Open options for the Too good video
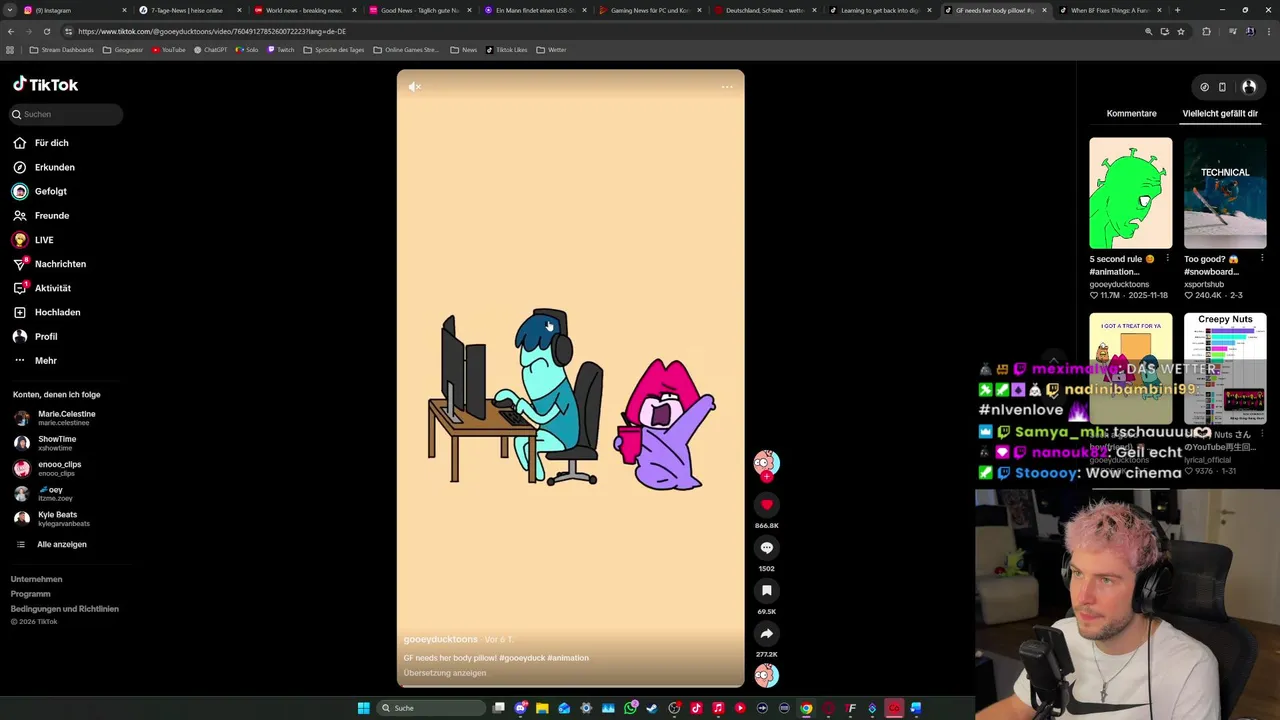The image size is (1280, 720). (1262, 259)
